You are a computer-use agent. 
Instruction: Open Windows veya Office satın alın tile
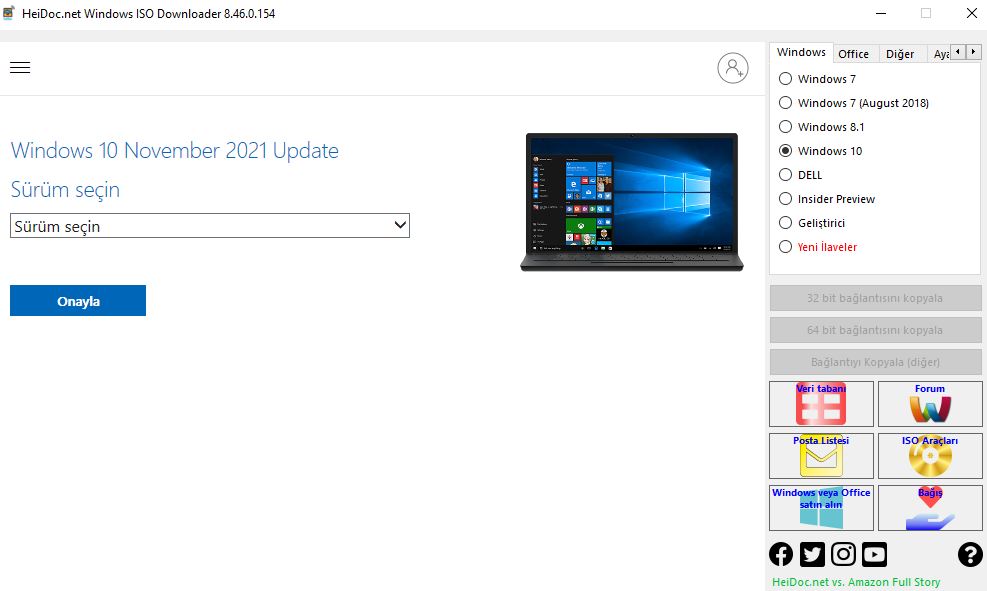[821, 507]
